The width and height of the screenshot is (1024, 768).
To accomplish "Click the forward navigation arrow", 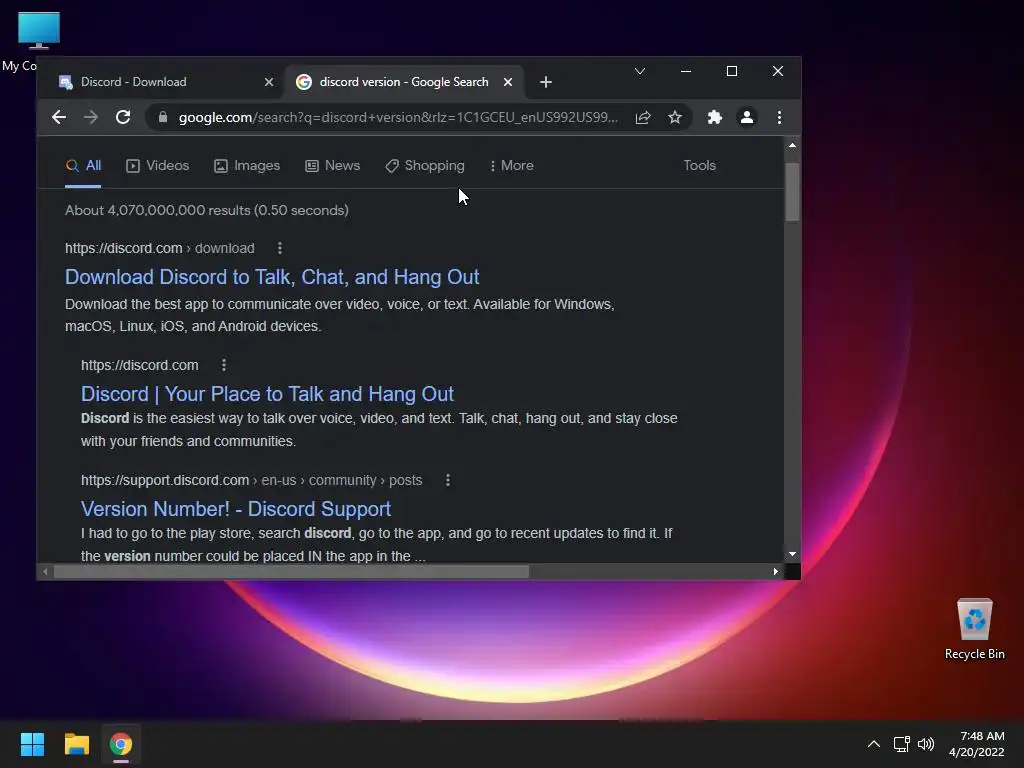I will 91,117.
